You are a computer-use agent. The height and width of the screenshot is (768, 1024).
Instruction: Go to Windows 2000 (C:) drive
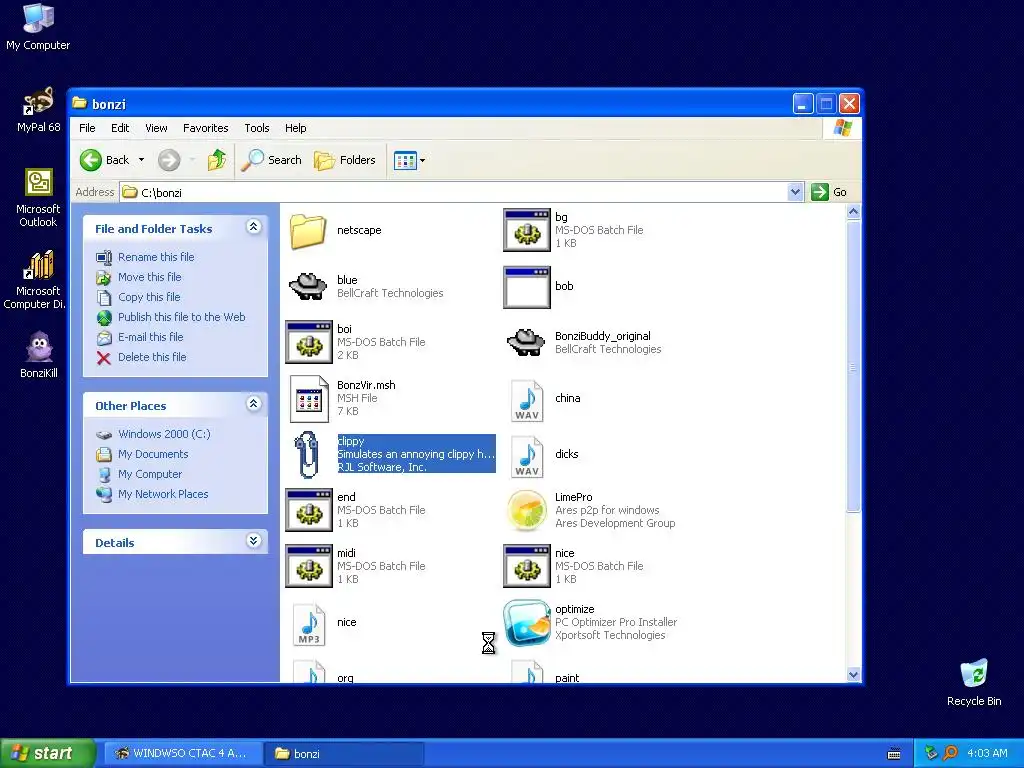pyautogui.click(x=164, y=434)
